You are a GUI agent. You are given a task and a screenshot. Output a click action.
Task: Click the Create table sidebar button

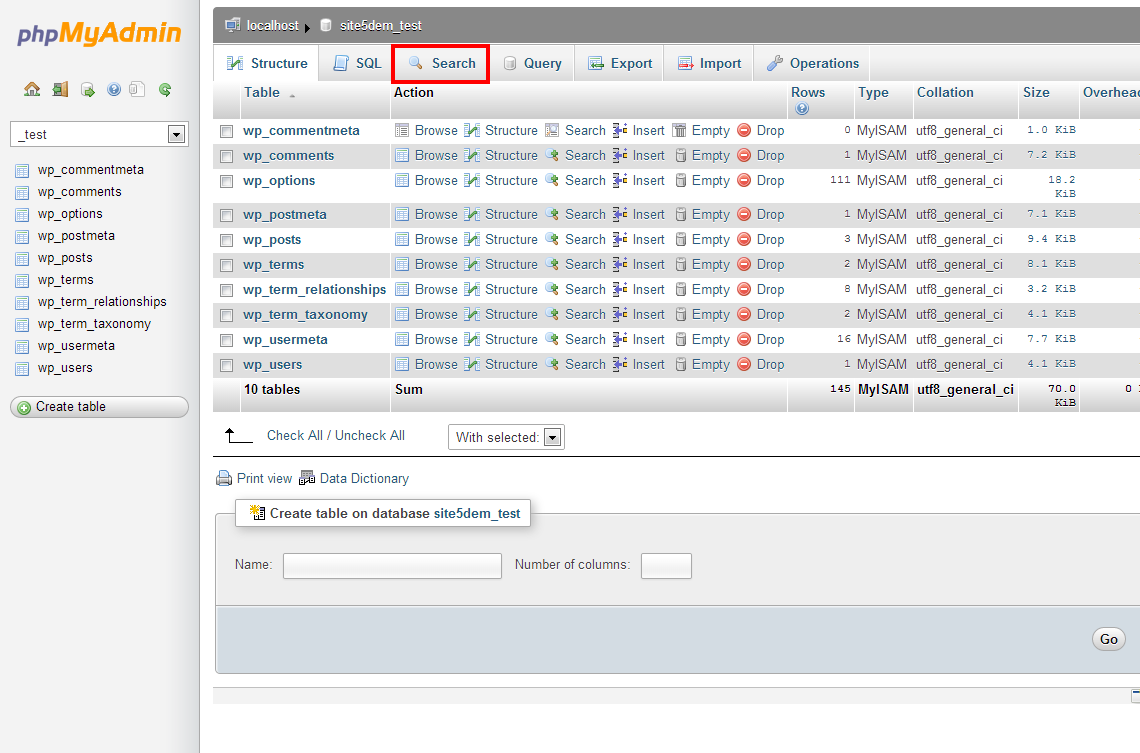[x=100, y=407]
